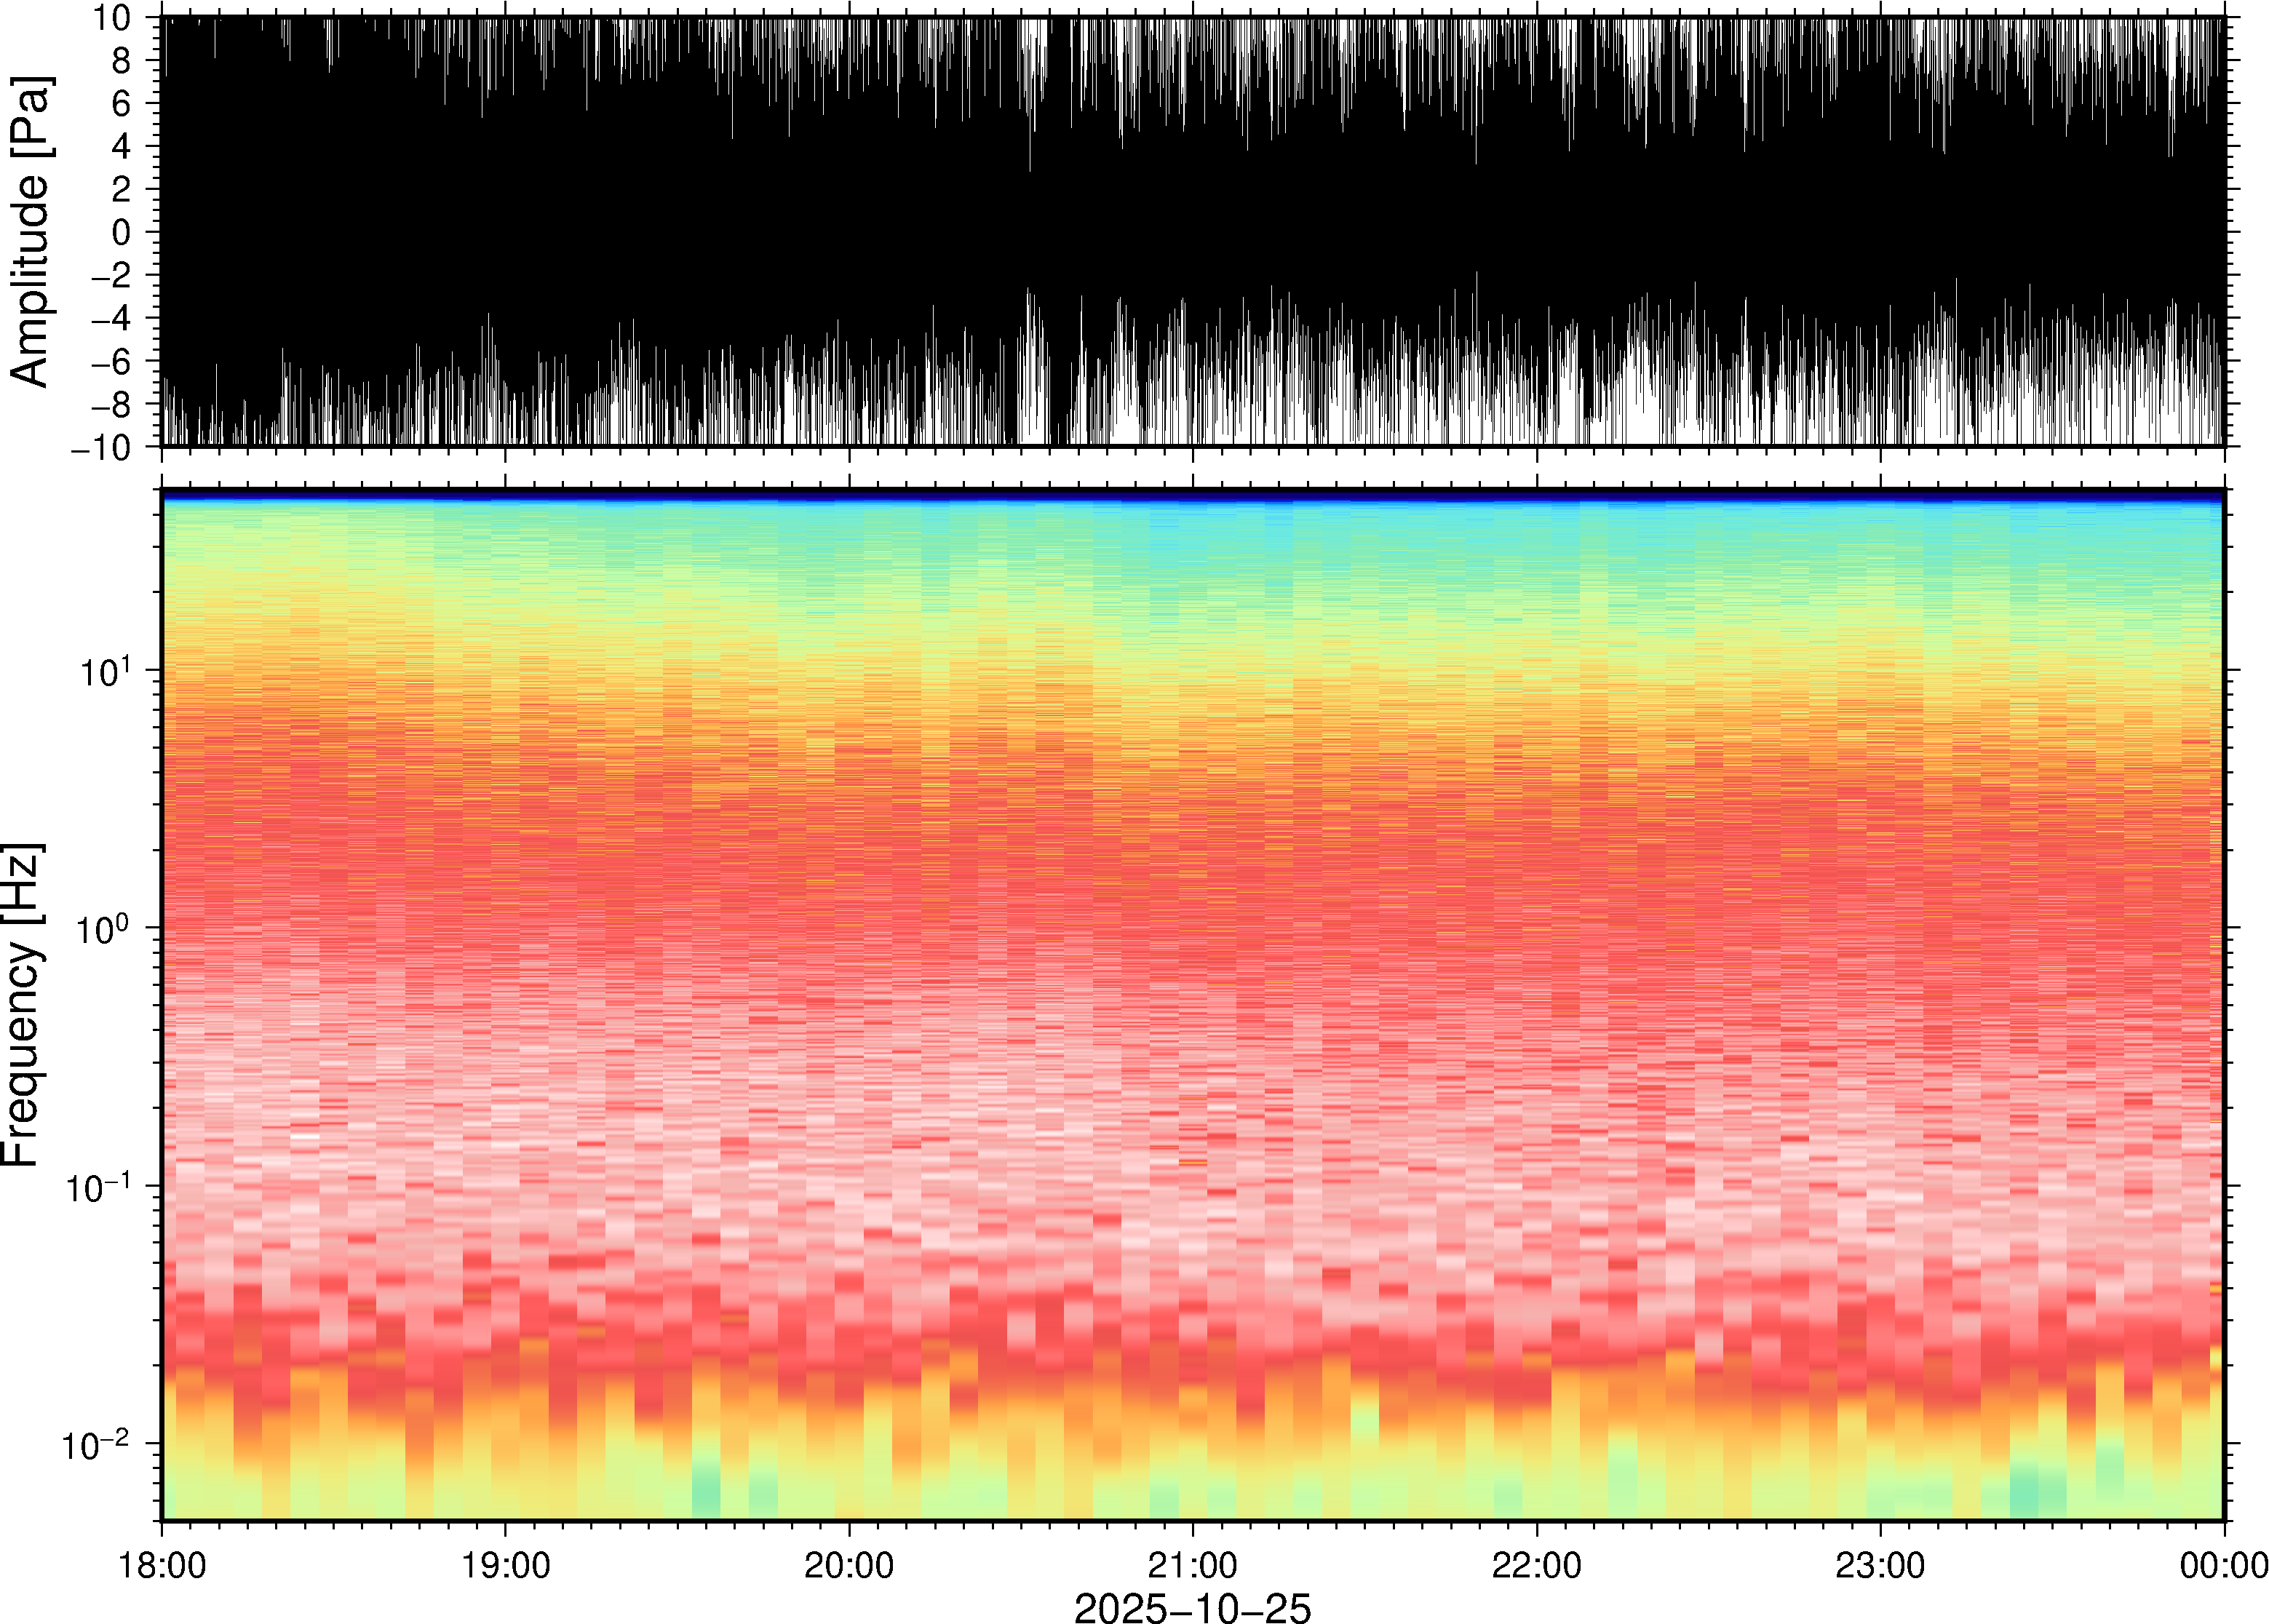
Task: Click the -10 amplitude tick label
Action: [101, 448]
